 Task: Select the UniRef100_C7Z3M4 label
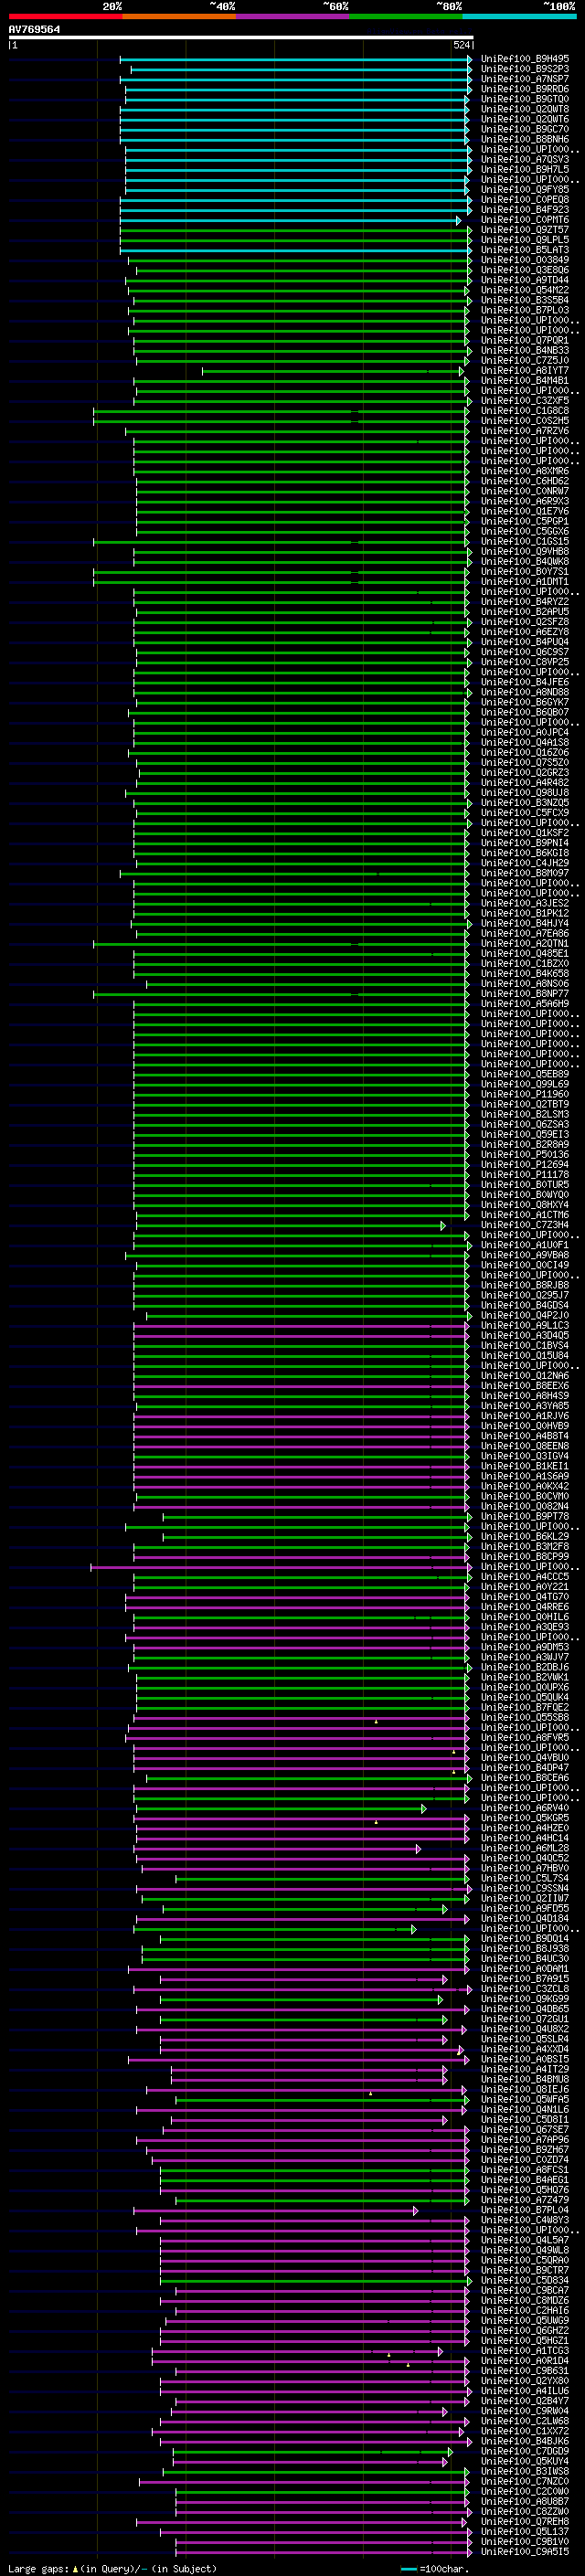tap(524, 1225)
